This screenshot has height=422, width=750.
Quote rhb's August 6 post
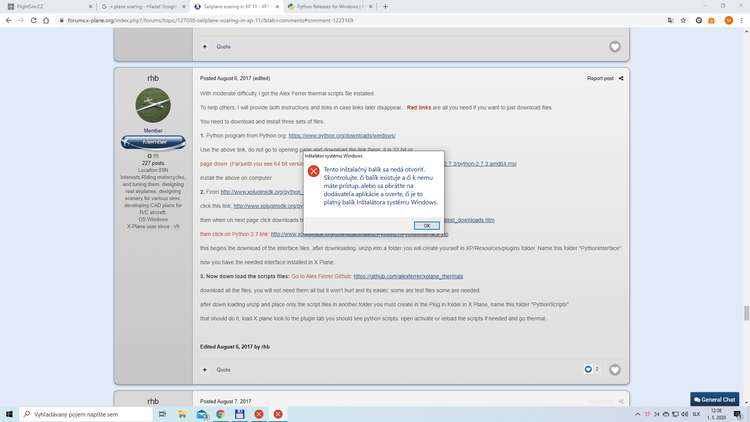pyautogui.click(x=223, y=370)
